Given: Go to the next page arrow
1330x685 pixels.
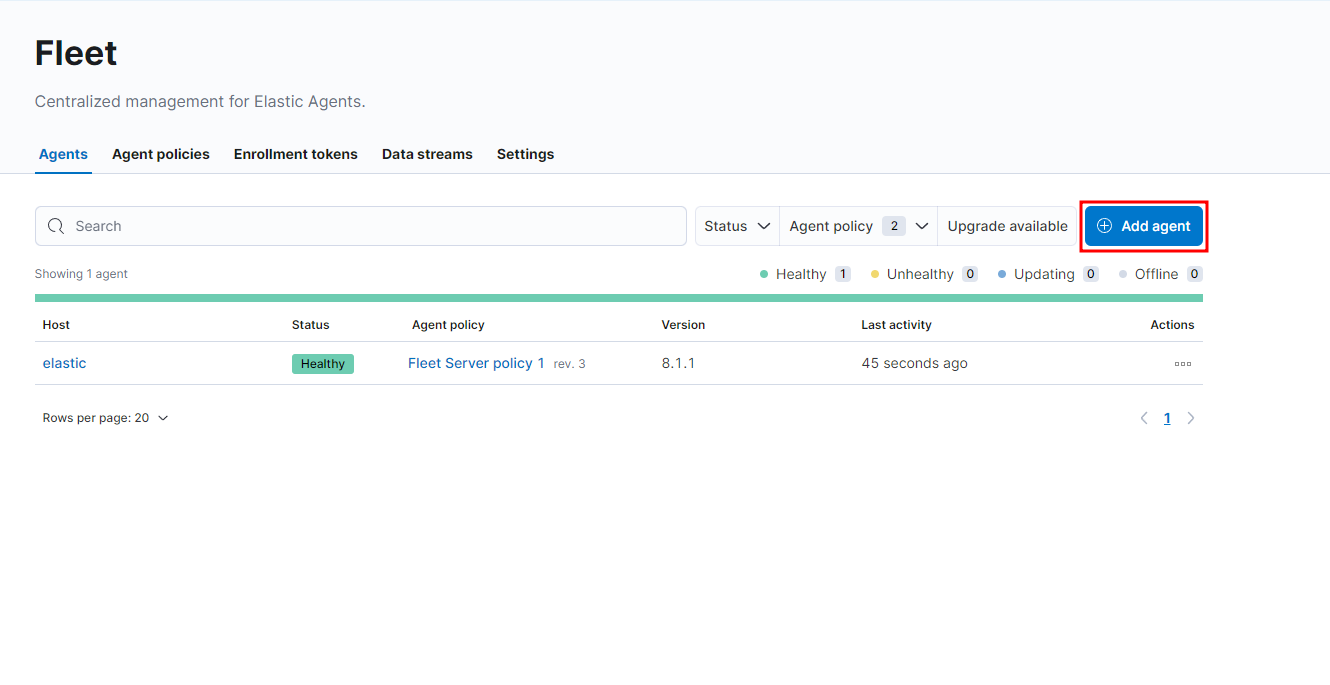Looking at the screenshot, I should (x=1190, y=419).
